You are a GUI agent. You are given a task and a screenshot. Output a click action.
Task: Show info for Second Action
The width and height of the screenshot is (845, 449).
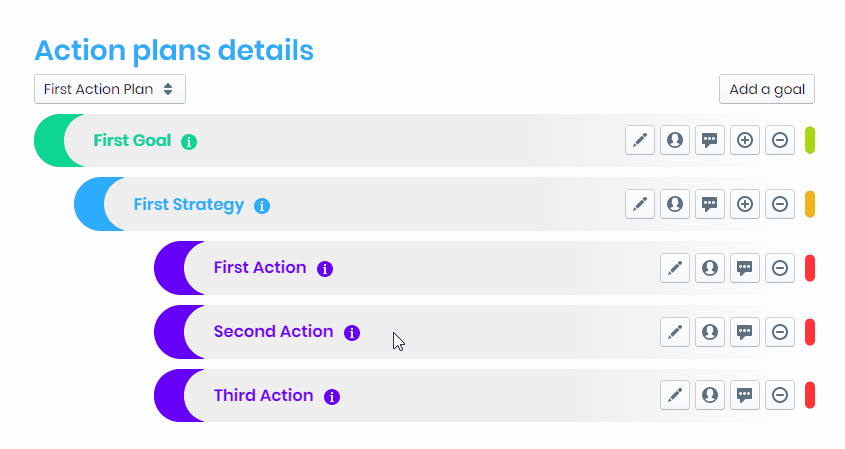coord(351,333)
